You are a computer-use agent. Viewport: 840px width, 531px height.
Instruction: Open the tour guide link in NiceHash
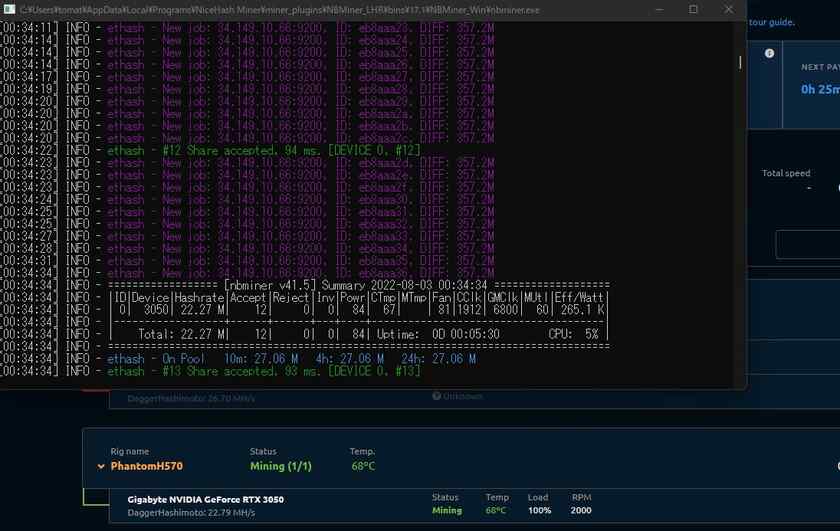tap(771, 22)
